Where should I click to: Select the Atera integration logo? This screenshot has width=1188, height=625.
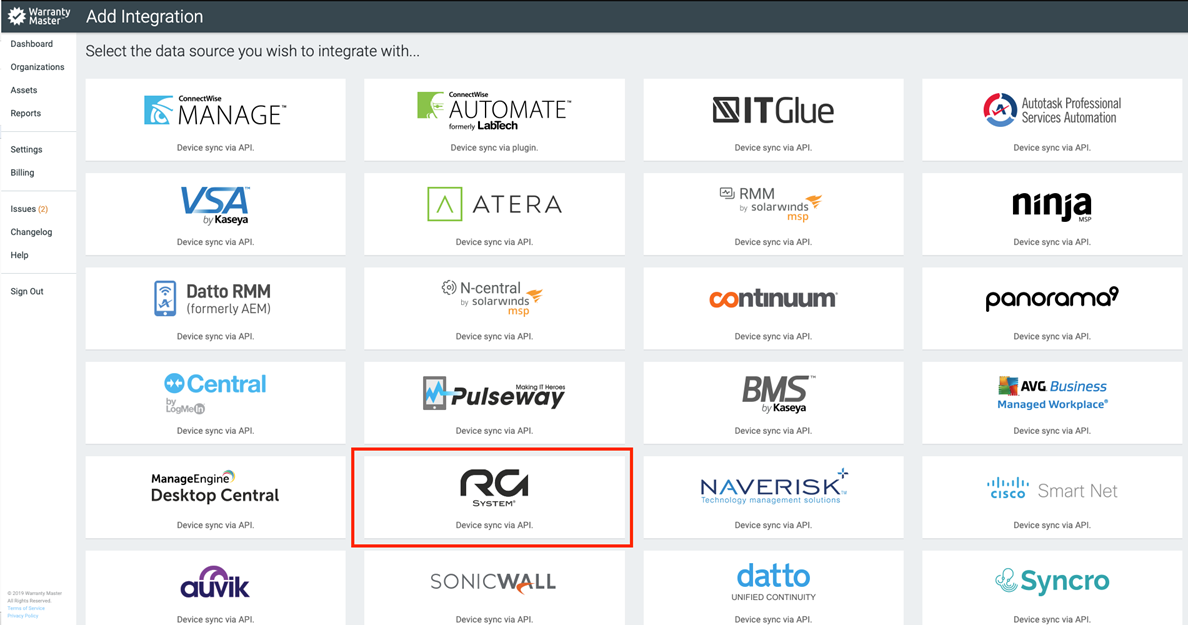494,204
